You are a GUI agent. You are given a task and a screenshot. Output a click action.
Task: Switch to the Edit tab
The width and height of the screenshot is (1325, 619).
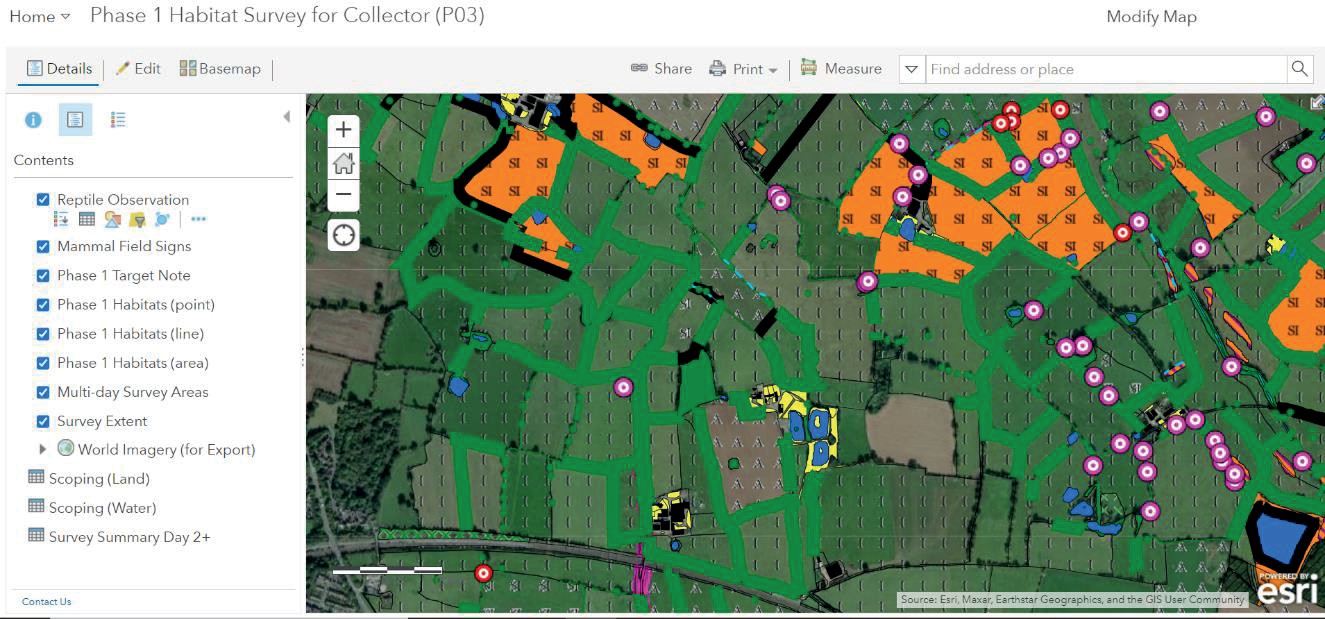click(x=138, y=69)
